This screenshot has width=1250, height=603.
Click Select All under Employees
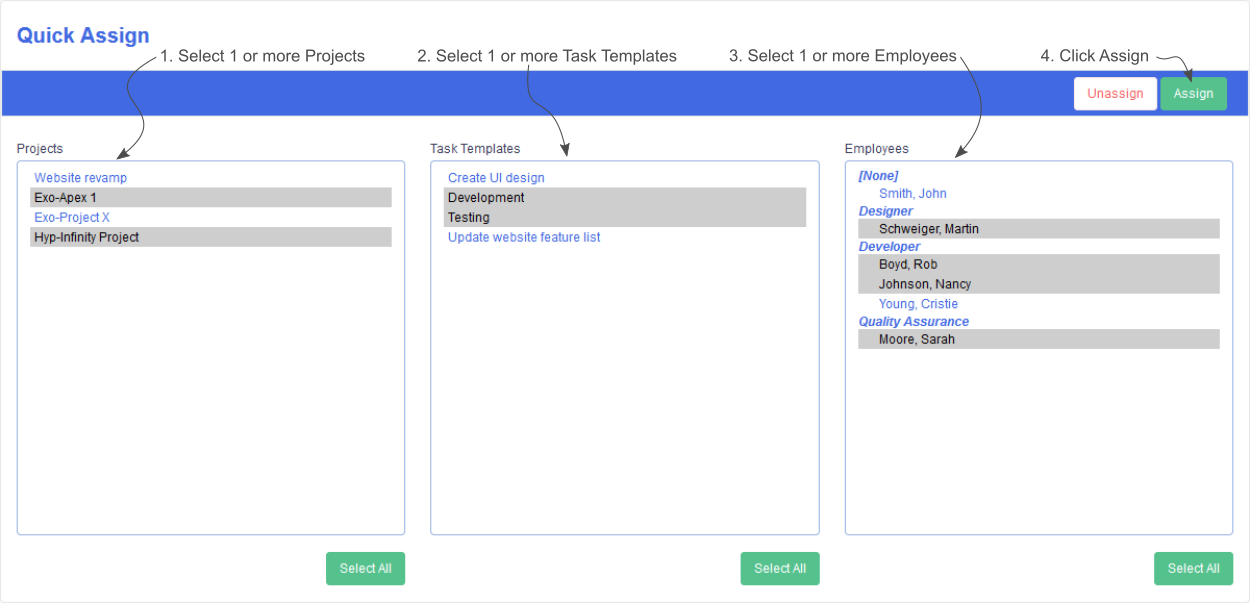point(1193,568)
